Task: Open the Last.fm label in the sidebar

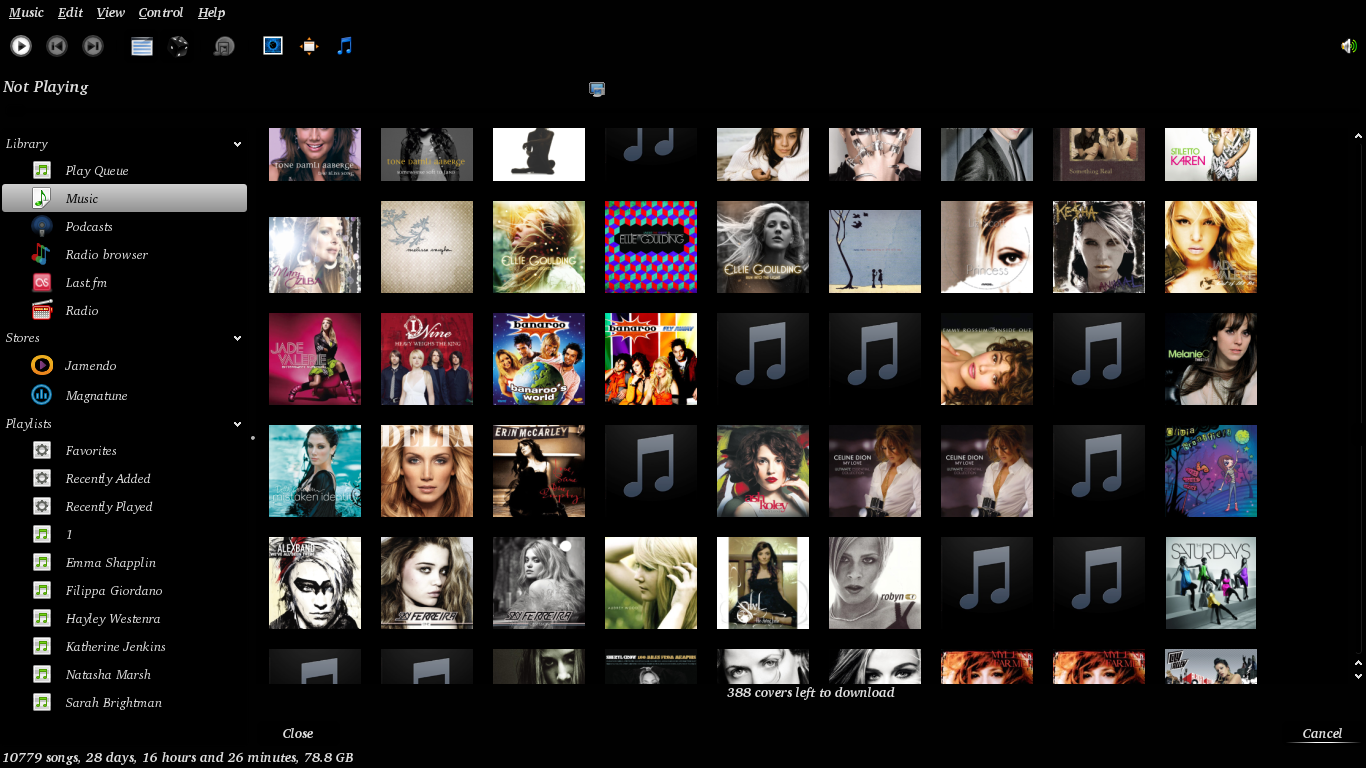Action: point(86,283)
